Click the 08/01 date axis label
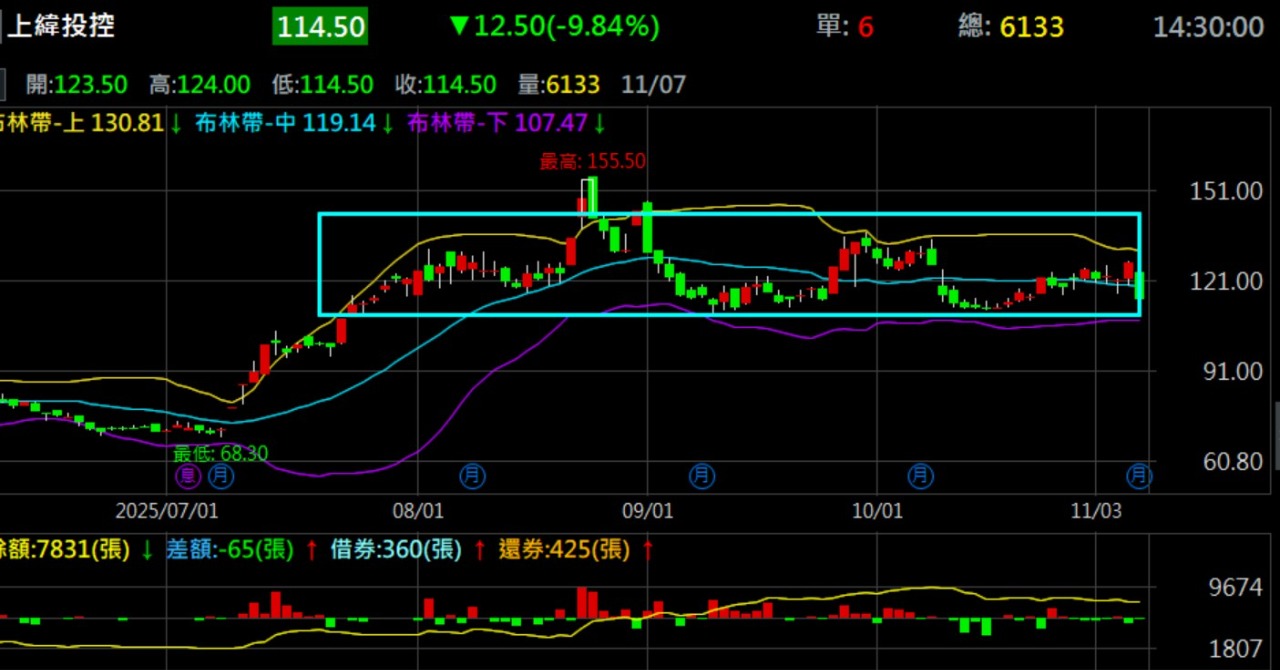The image size is (1280, 670). point(419,511)
